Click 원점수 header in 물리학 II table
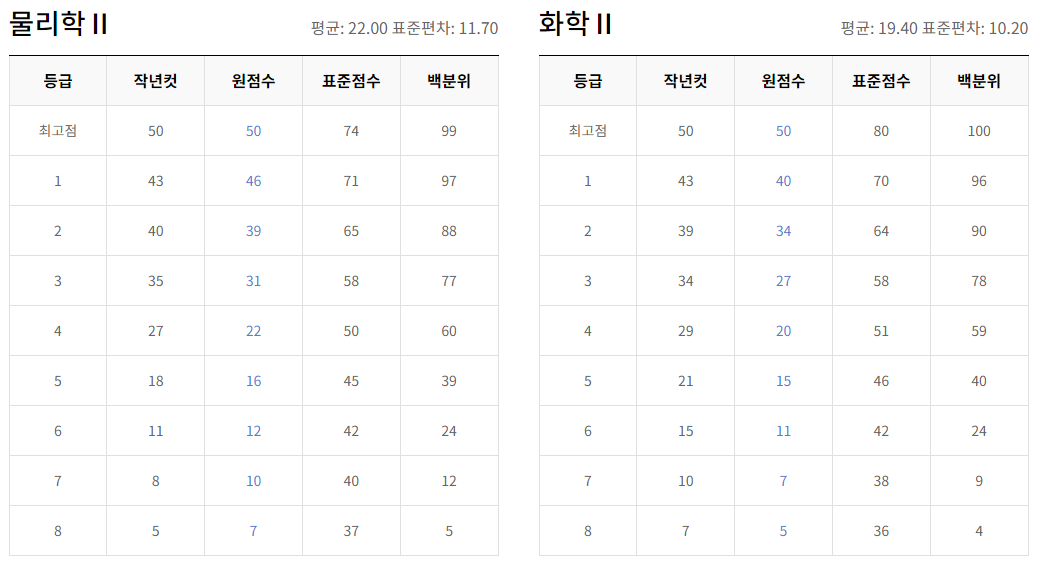Screen dimensions: 1040x565 253,81
